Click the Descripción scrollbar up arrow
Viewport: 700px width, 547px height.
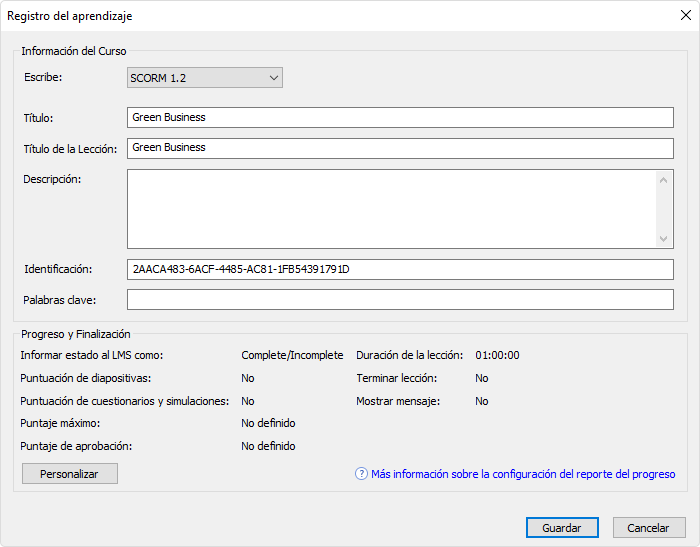(663, 180)
